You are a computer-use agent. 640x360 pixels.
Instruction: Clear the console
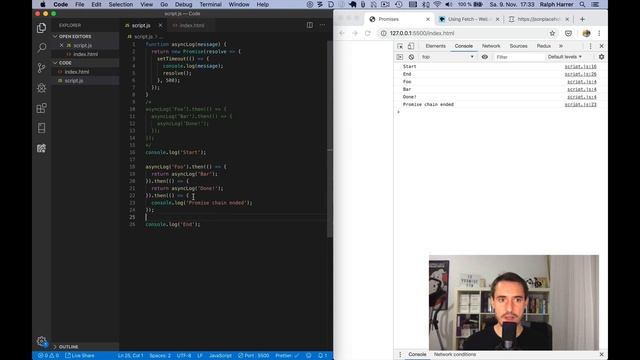tap(411, 57)
